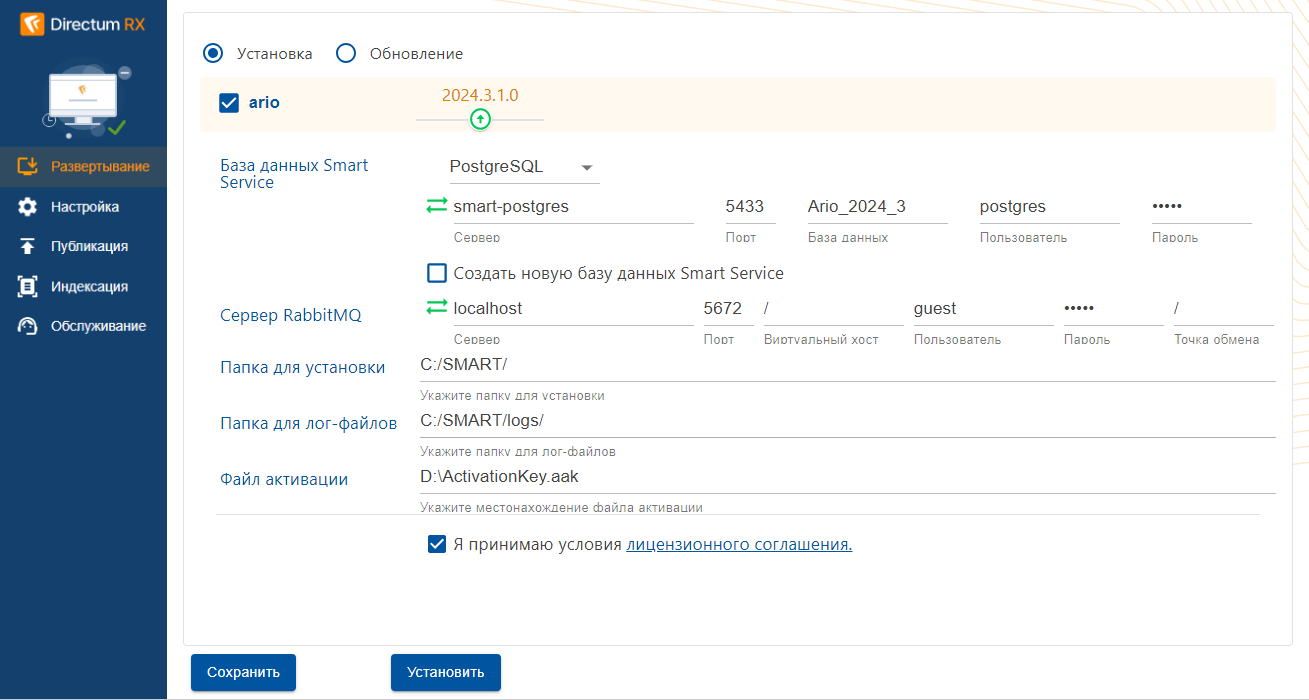Click the Directum RX logo
1309x700 pixels.
pyautogui.click(x=83, y=24)
